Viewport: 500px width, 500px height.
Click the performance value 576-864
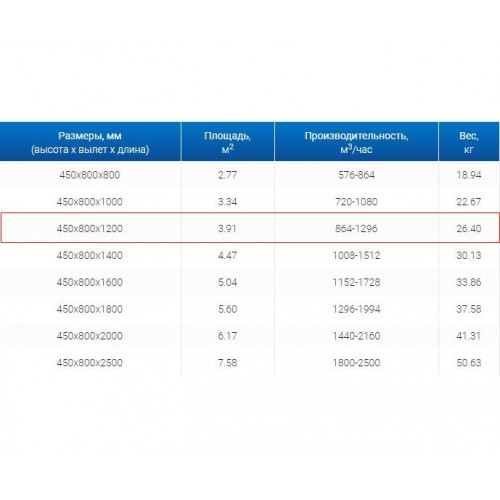pos(356,175)
